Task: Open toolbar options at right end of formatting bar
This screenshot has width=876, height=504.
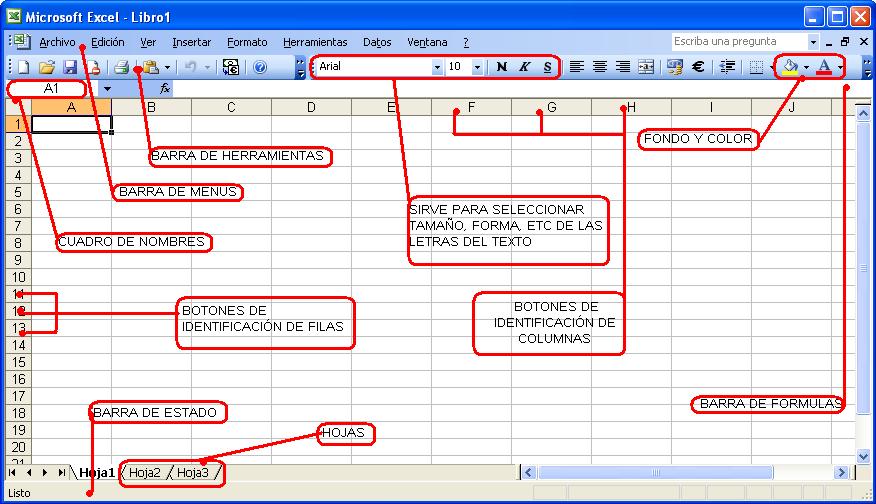Action: pos(867,68)
